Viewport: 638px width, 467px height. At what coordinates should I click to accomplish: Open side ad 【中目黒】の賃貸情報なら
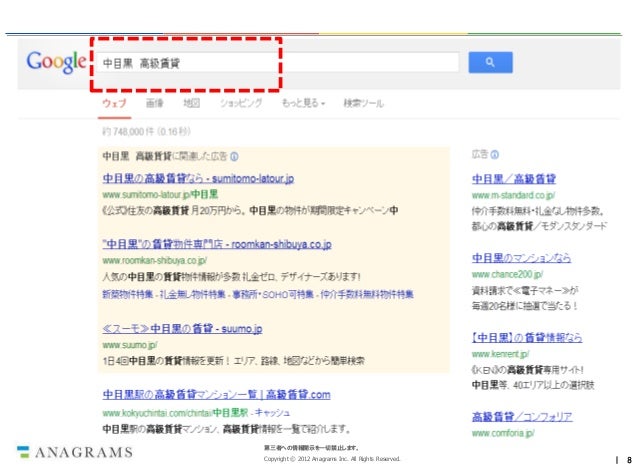pyautogui.click(x=527, y=337)
